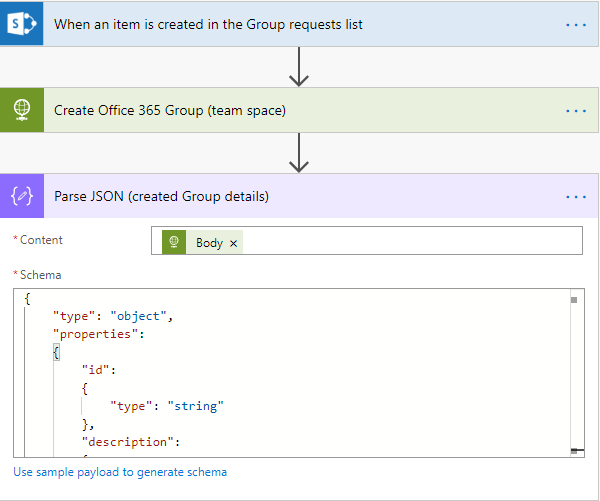The image size is (600, 501).
Task: Click the globe icon inside the Body token
Action: click(174, 242)
